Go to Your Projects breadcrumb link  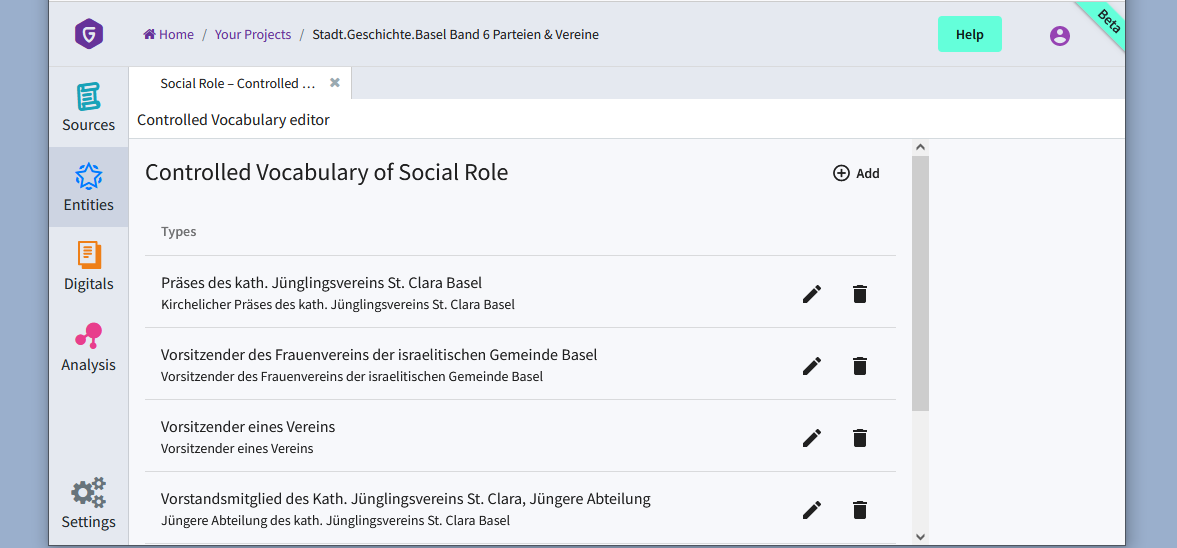tap(253, 35)
